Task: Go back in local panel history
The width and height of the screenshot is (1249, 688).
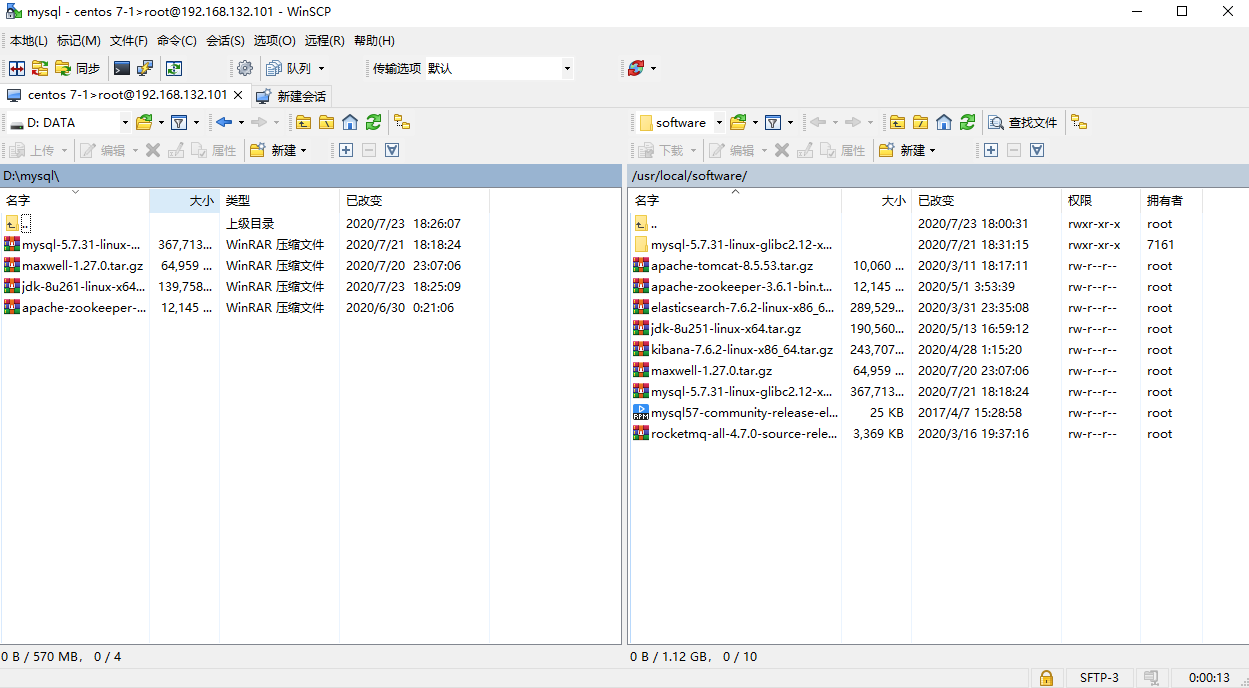Action: click(224, 123)
